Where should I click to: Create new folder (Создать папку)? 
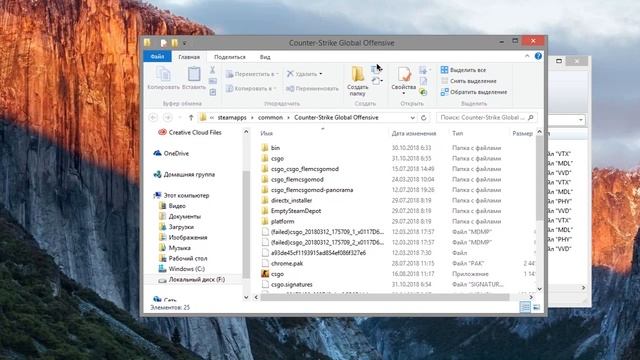pos(358,81)
